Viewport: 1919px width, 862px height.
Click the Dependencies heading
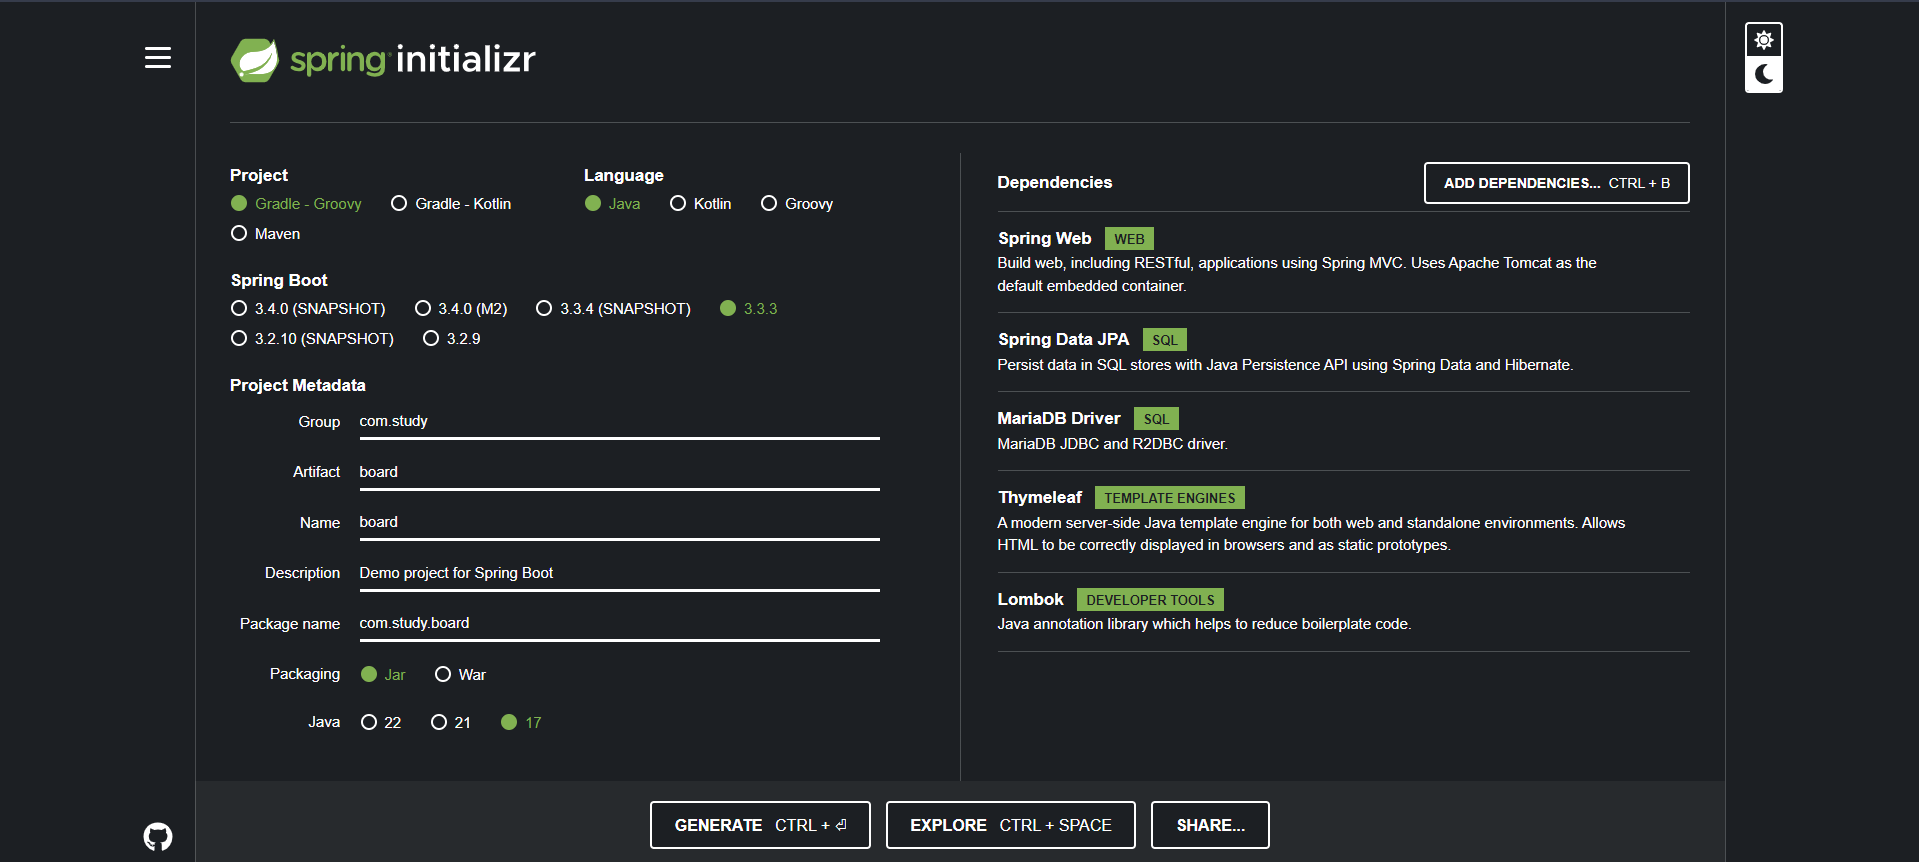coord(1054,182)
